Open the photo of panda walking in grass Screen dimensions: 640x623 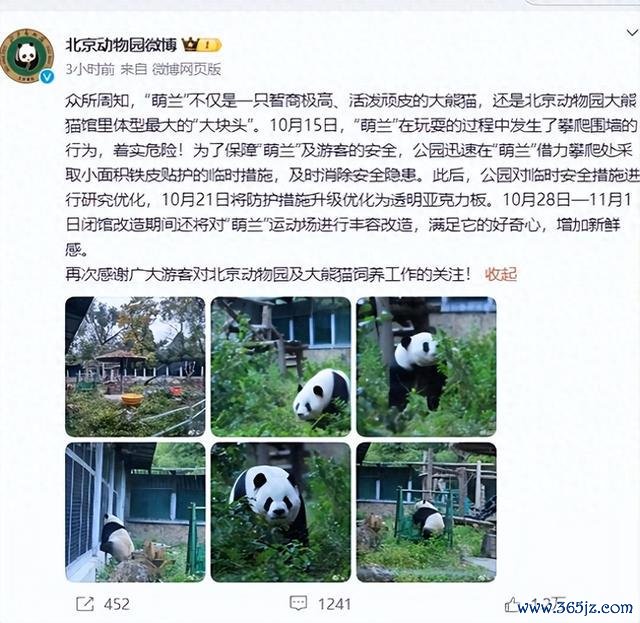(x=281, y=367)
